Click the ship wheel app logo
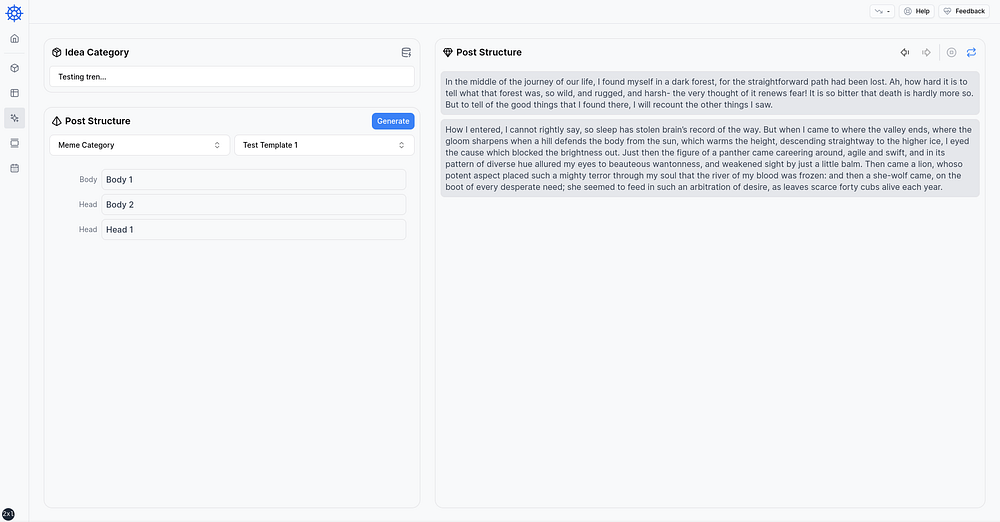Viewport: 1000px width, 522px height. click(14, 13)
